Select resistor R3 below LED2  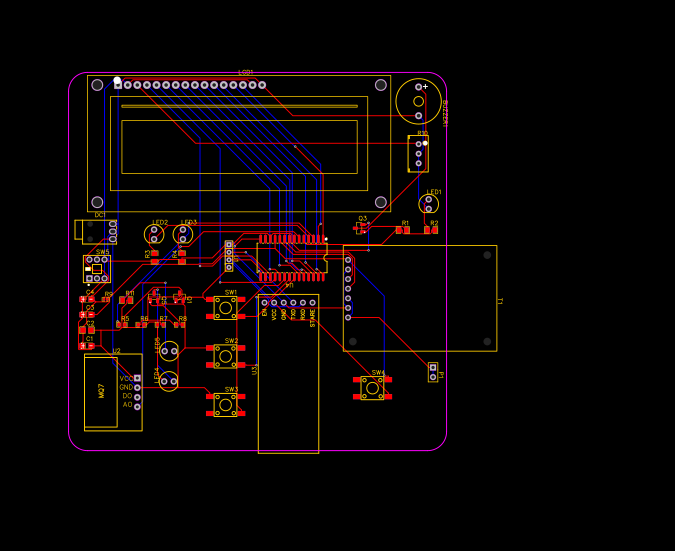click(x=155, y=257)
